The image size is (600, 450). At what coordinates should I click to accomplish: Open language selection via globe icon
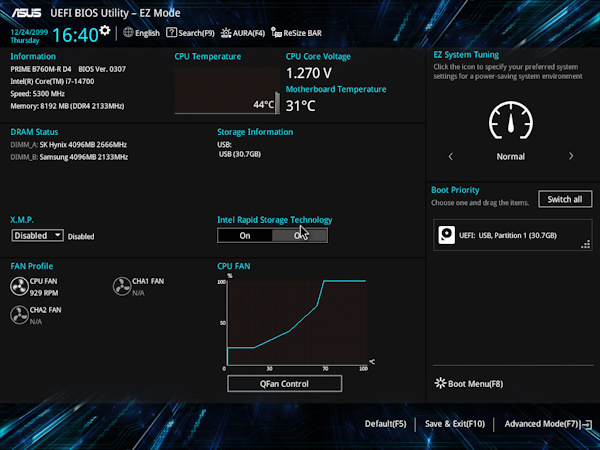128,33
